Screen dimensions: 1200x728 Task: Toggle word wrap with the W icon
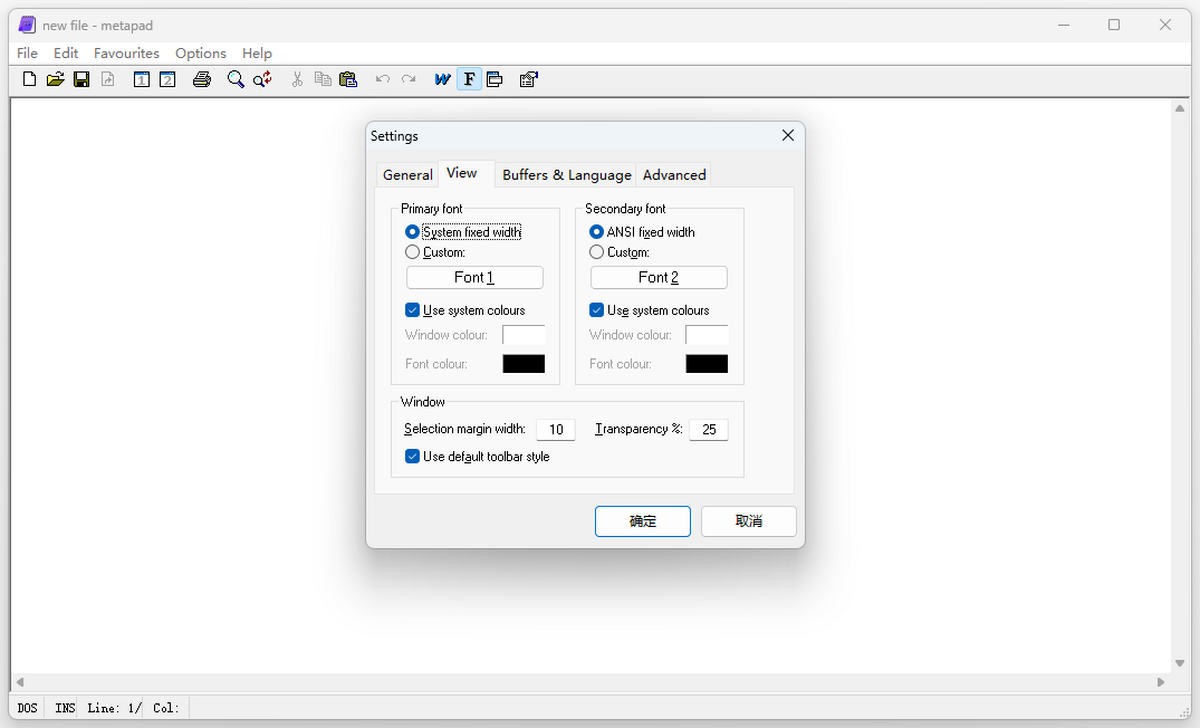[442, 80]
